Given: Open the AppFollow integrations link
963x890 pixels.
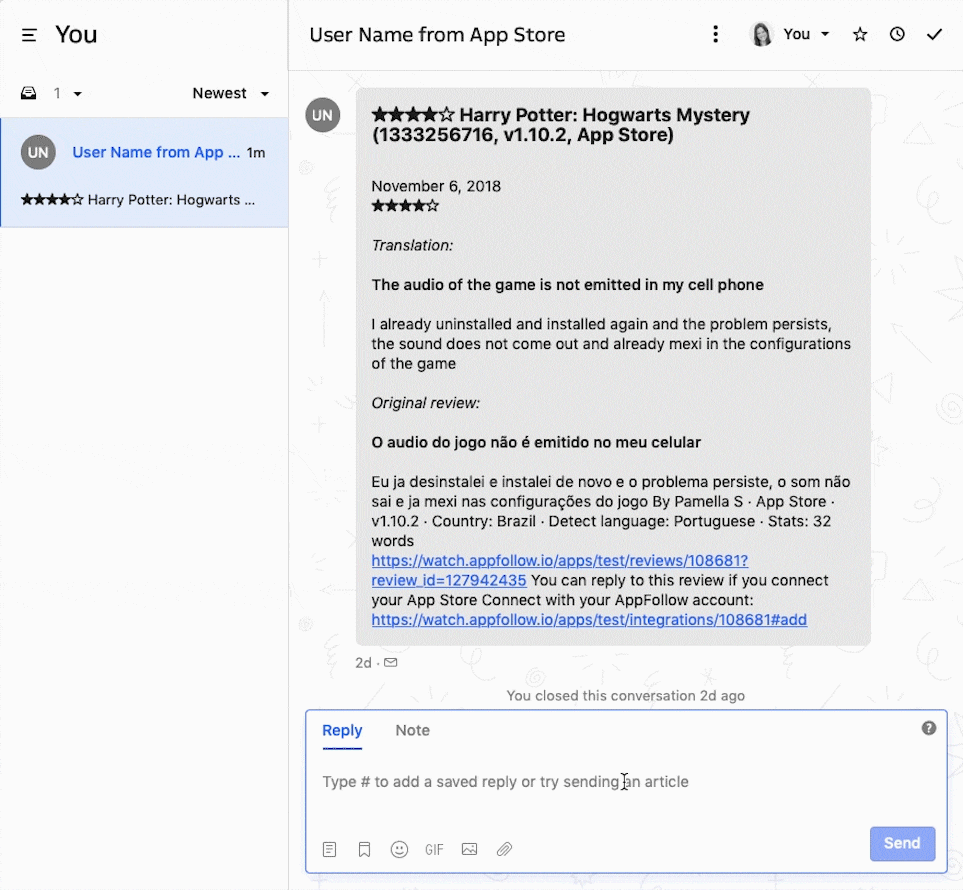Looking at the screenshot, I should (x=588, y=620).
